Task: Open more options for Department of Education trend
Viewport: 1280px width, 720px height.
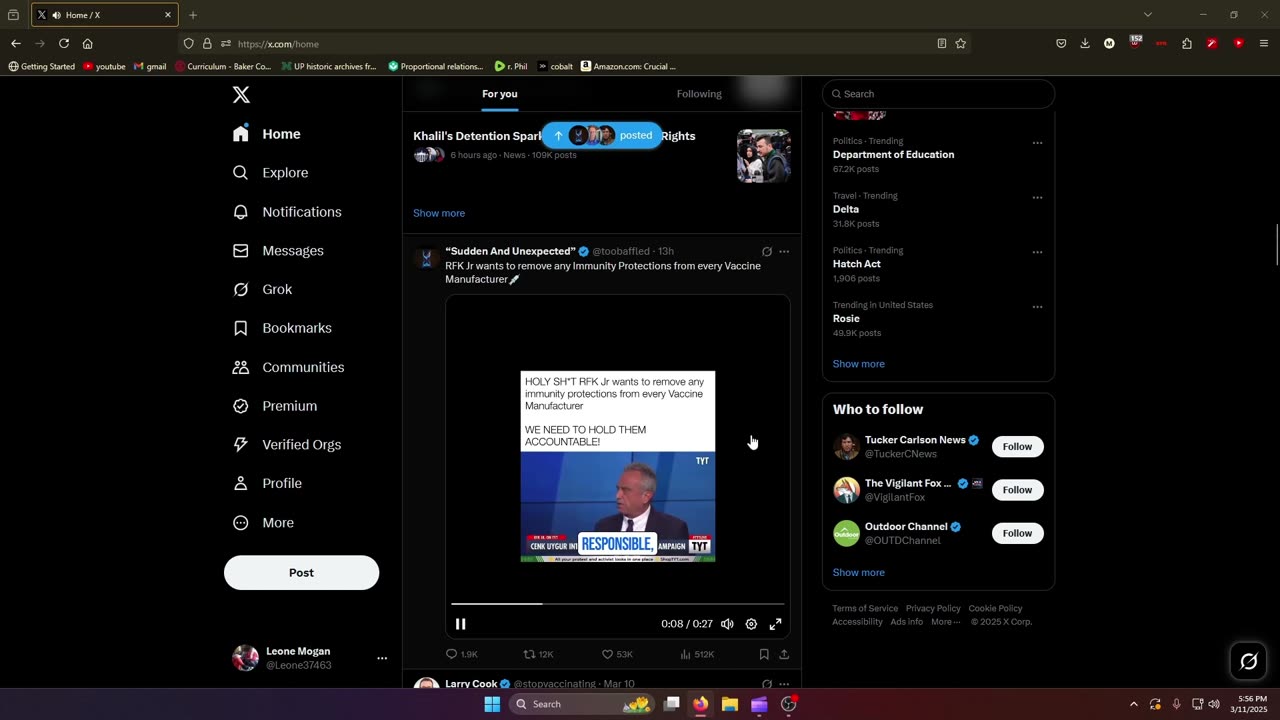Action: [x=1037, y=143]
